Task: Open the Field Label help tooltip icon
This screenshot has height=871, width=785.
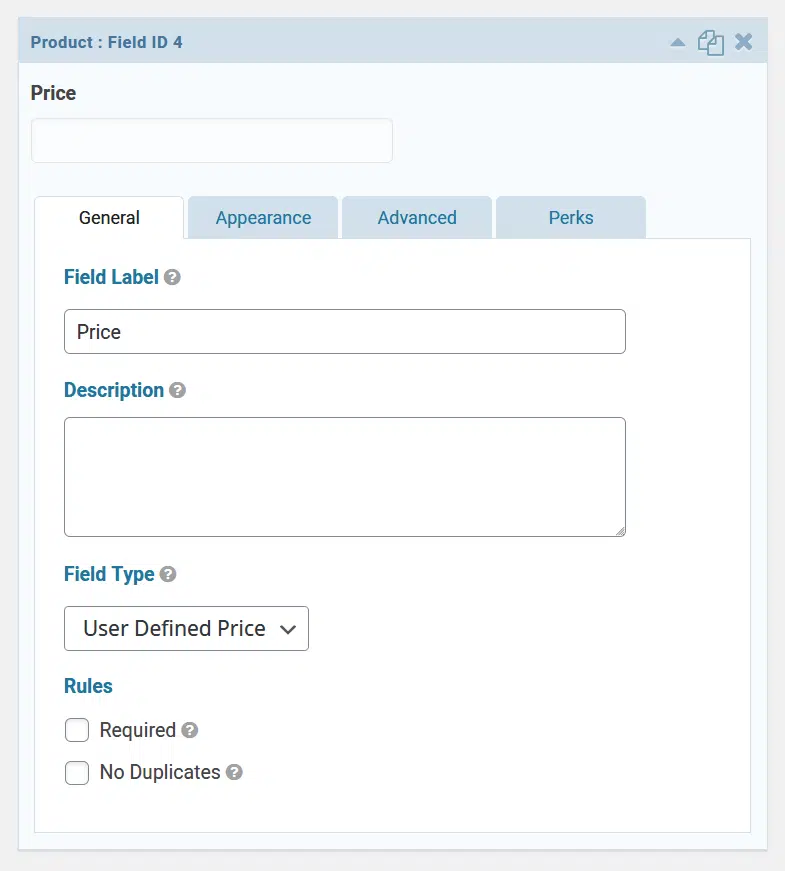Action: 172,277
